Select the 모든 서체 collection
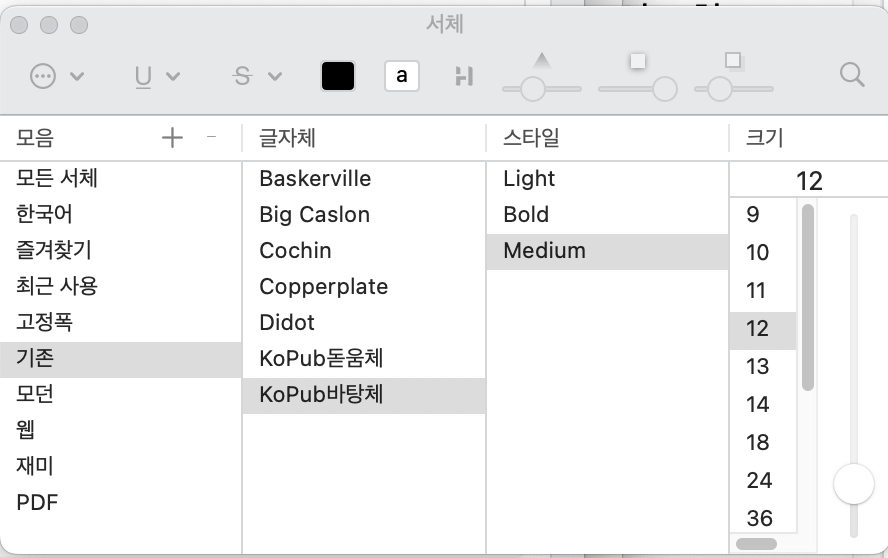888x558 pixels. 121,178
